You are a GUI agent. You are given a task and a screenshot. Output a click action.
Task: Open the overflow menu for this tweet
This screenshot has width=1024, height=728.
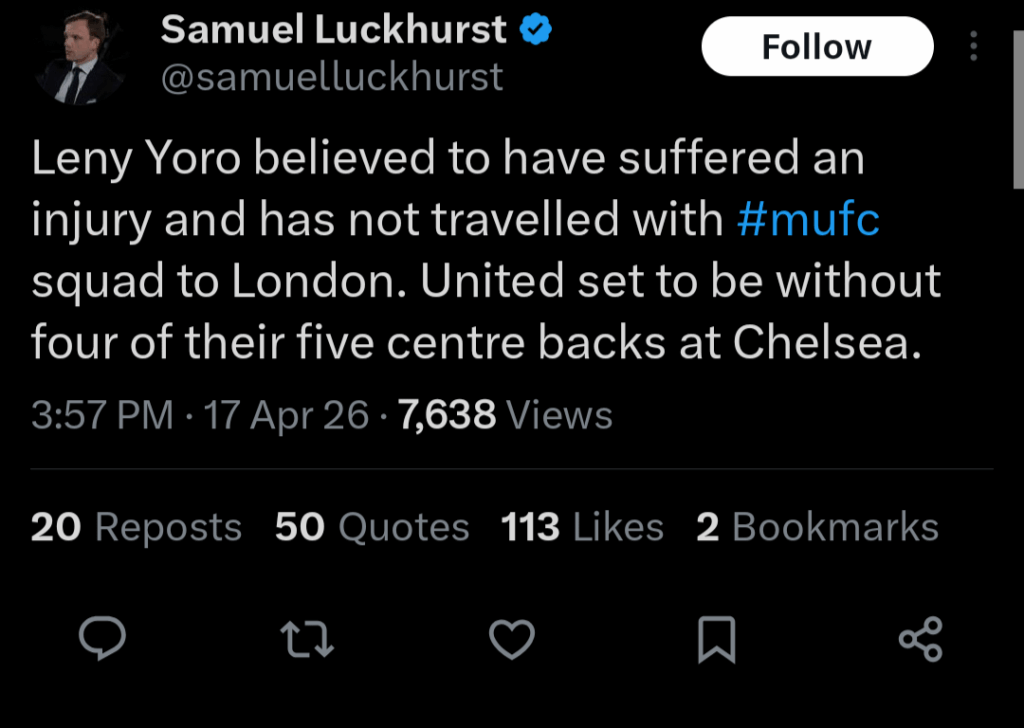point(973,45)
